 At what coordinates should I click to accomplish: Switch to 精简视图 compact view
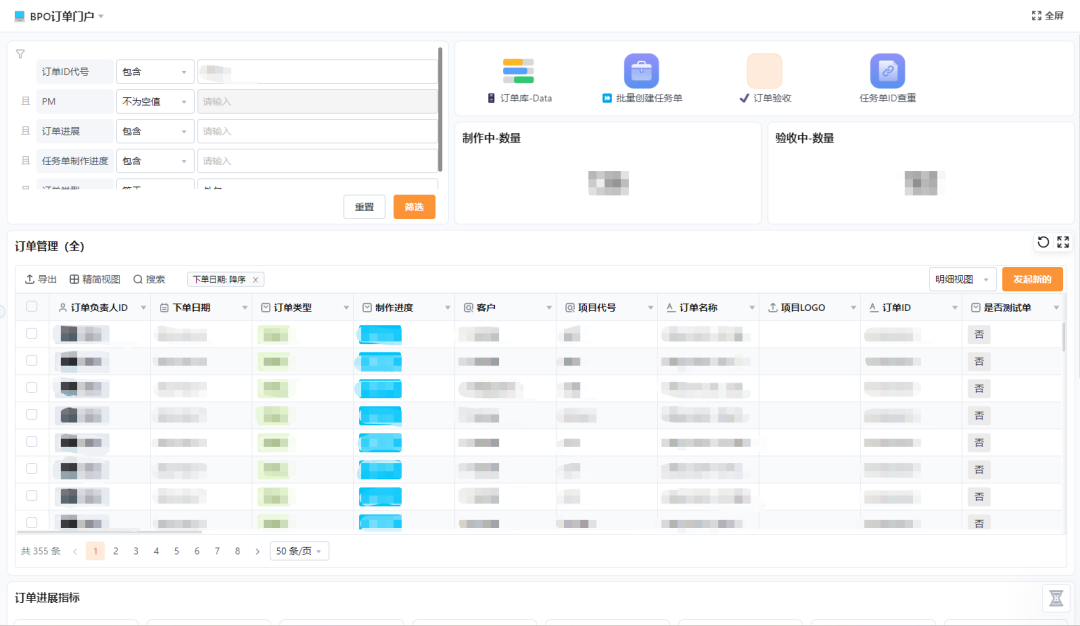point(95,280)
